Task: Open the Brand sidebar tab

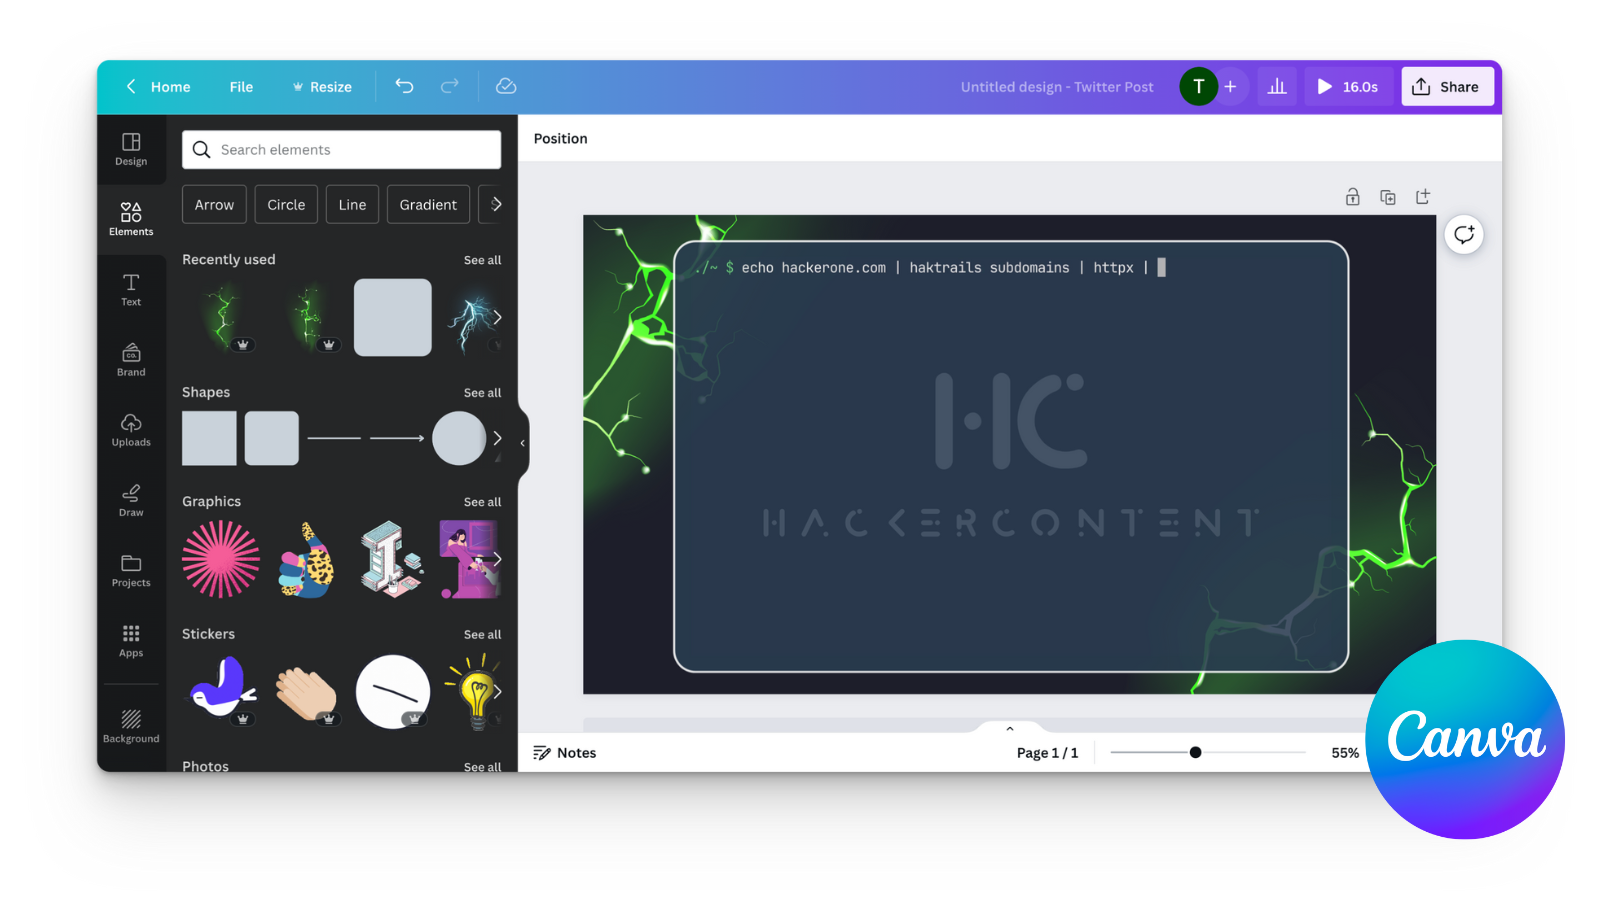Action: 131,360
